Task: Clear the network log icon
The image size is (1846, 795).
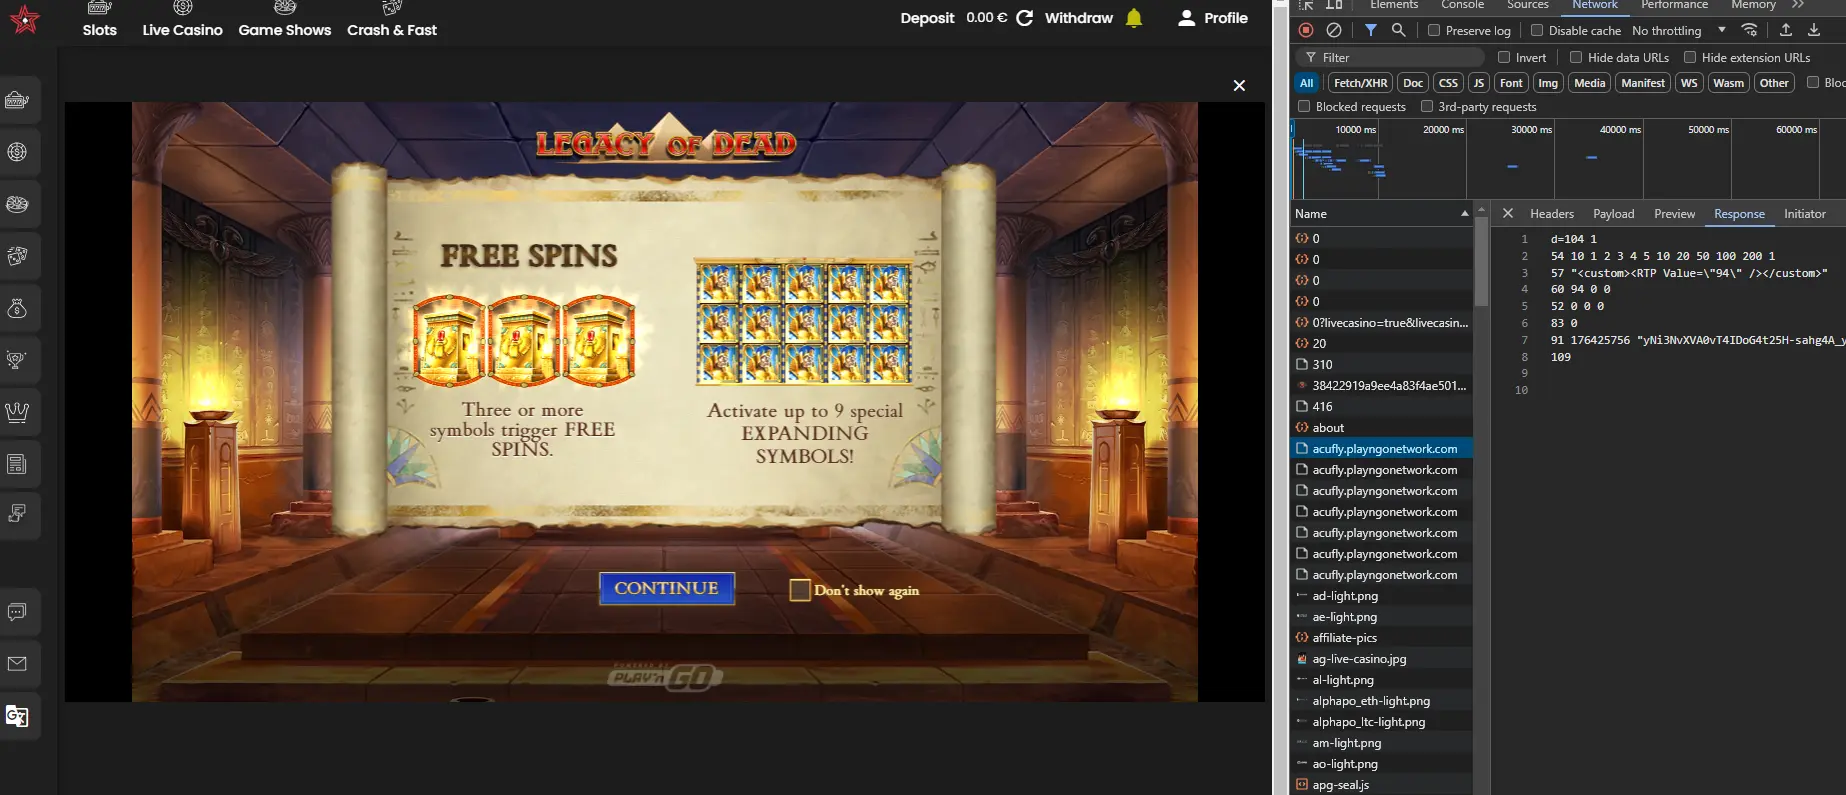Action: coord(1334,30)
